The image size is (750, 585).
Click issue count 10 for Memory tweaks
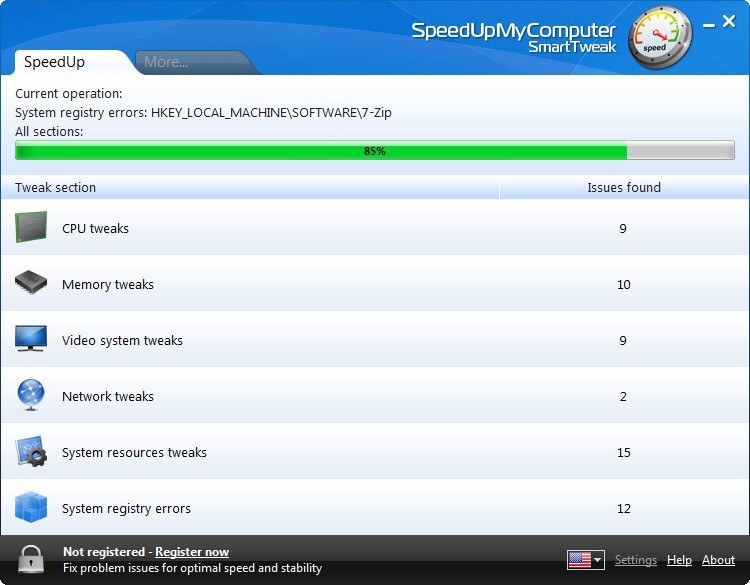tap(624, 285)
